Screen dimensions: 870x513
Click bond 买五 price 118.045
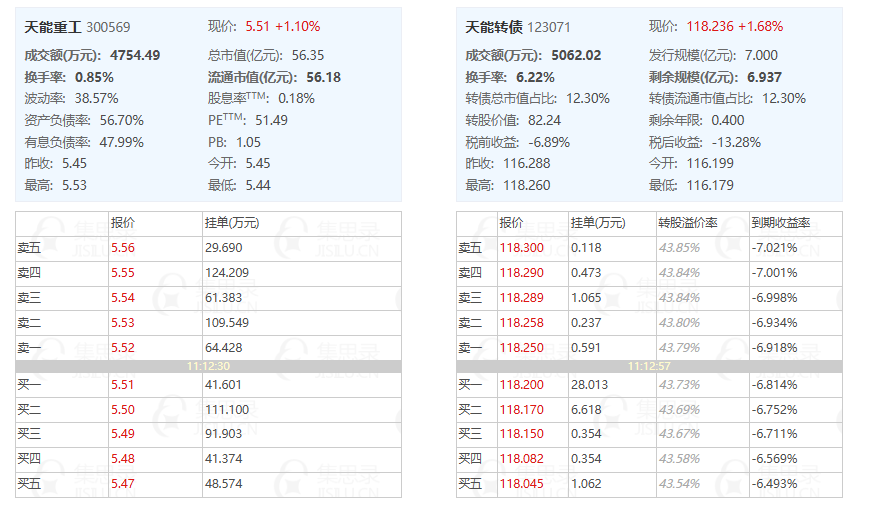click(522, 484)
